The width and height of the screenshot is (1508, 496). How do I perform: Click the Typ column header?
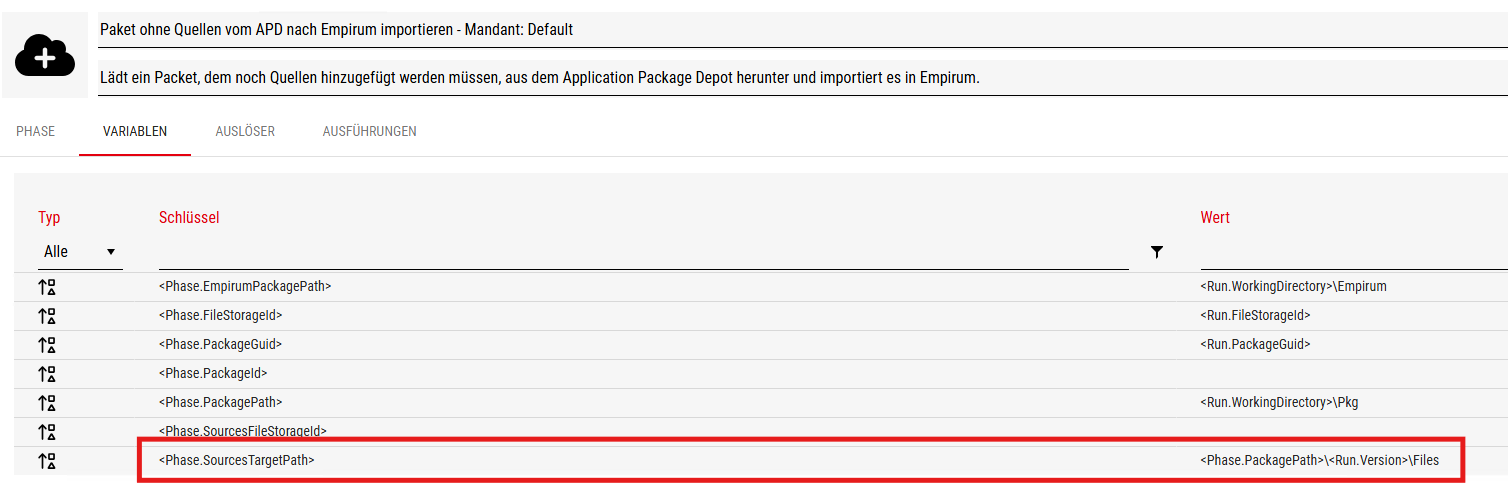tap(50, 217)
